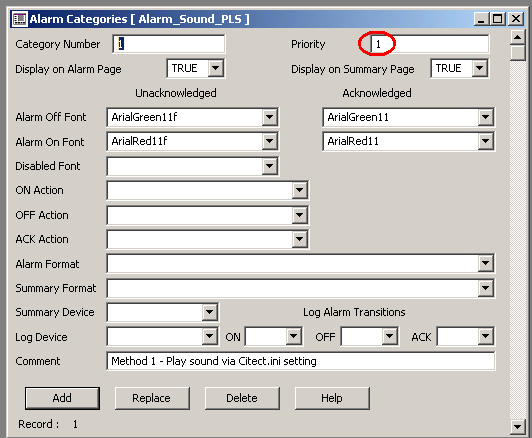The image size is (532, 438).
Task: Open Log Alarm Transitions OFF dropdown
Action: click(390, 337)
